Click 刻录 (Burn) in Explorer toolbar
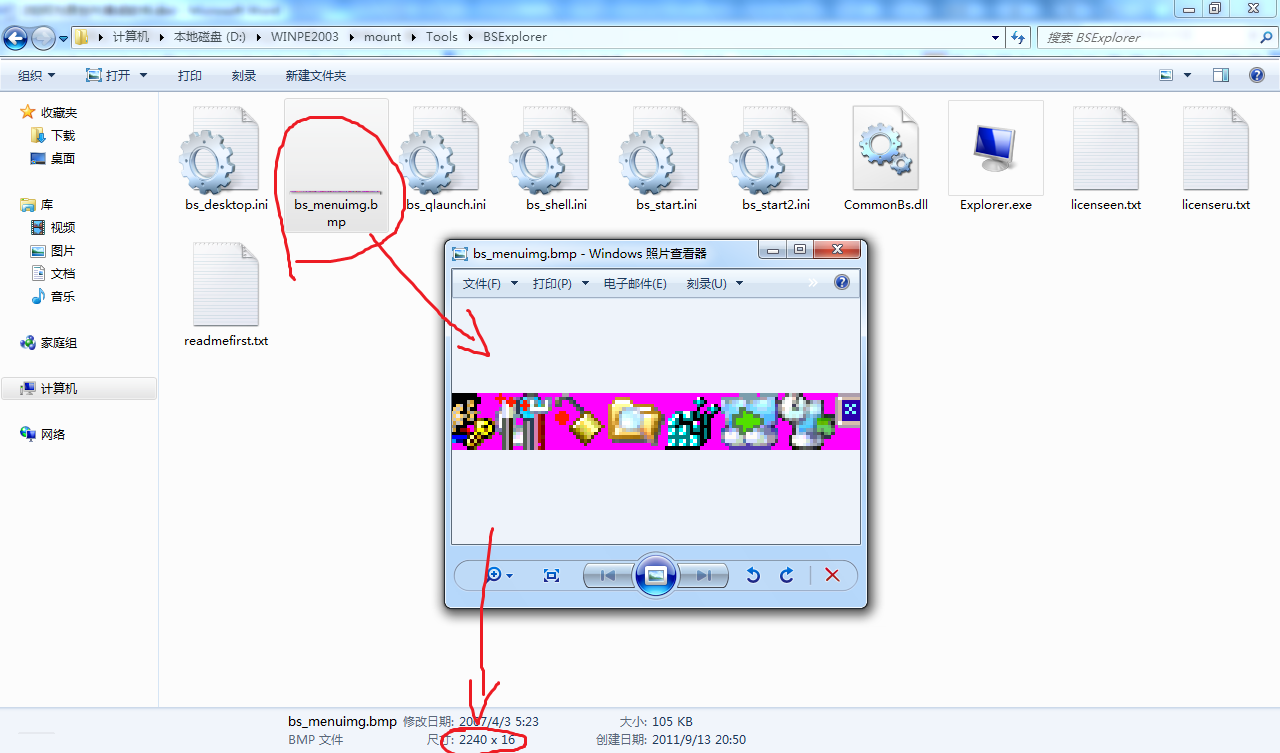 click(x=243, y=75)
